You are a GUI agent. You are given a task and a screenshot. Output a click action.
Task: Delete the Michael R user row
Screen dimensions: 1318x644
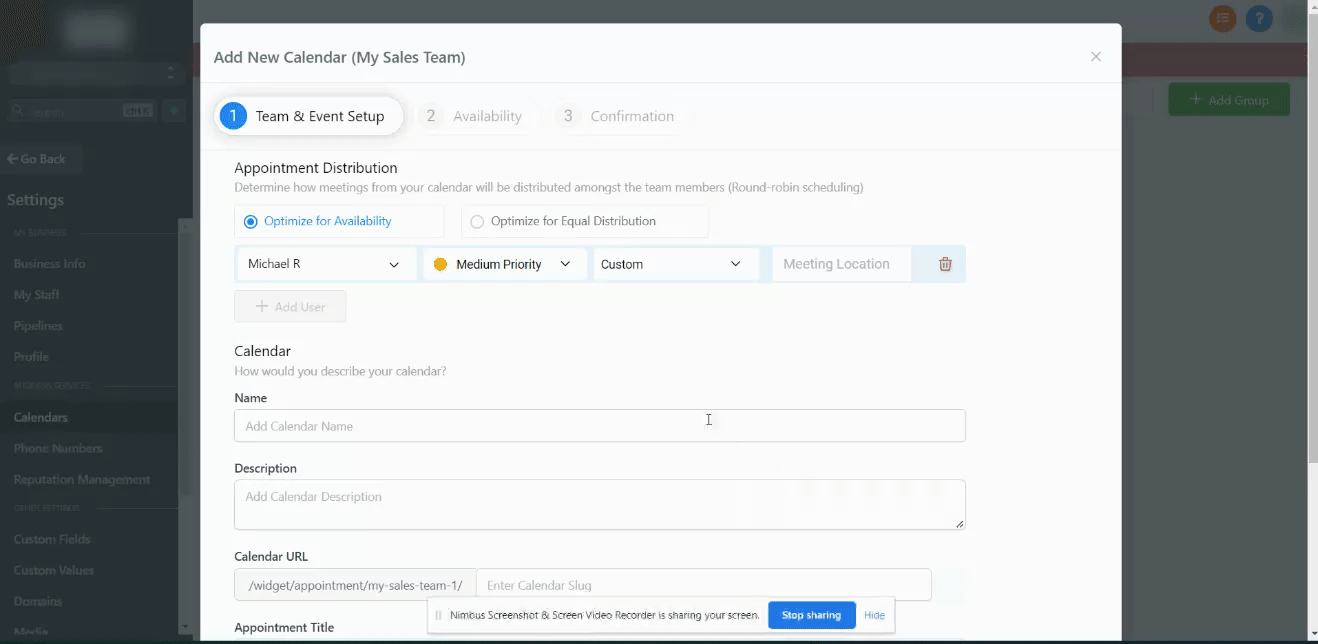pyautogui.click(x=945, y=264)
